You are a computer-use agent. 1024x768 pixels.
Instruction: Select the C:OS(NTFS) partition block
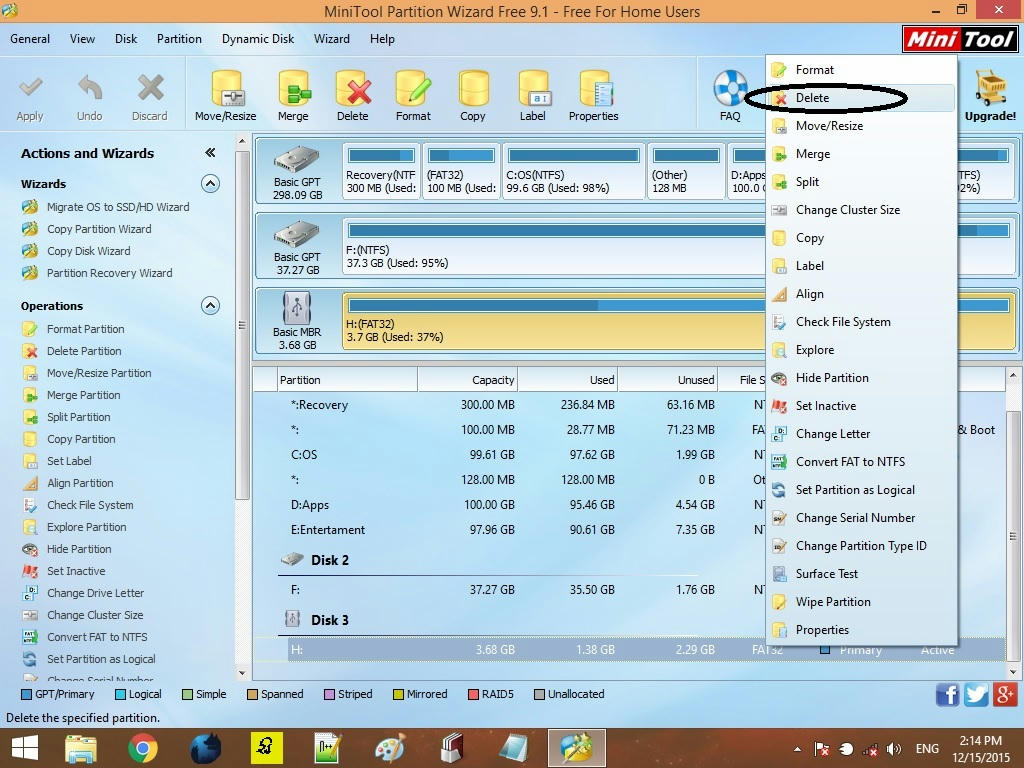573,170
